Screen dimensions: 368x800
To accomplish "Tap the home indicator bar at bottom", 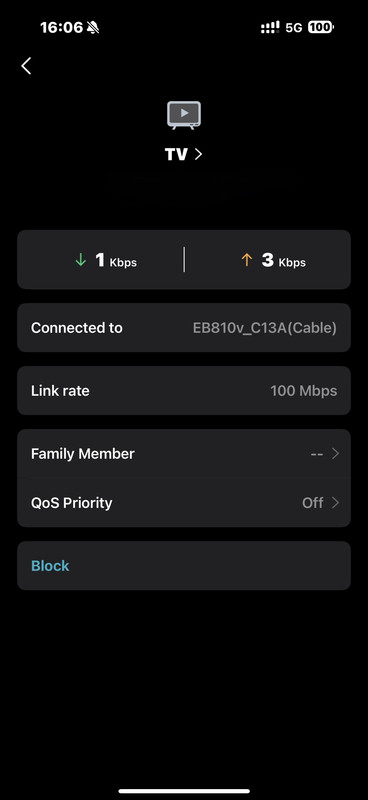I will click(x=184, y=791).
